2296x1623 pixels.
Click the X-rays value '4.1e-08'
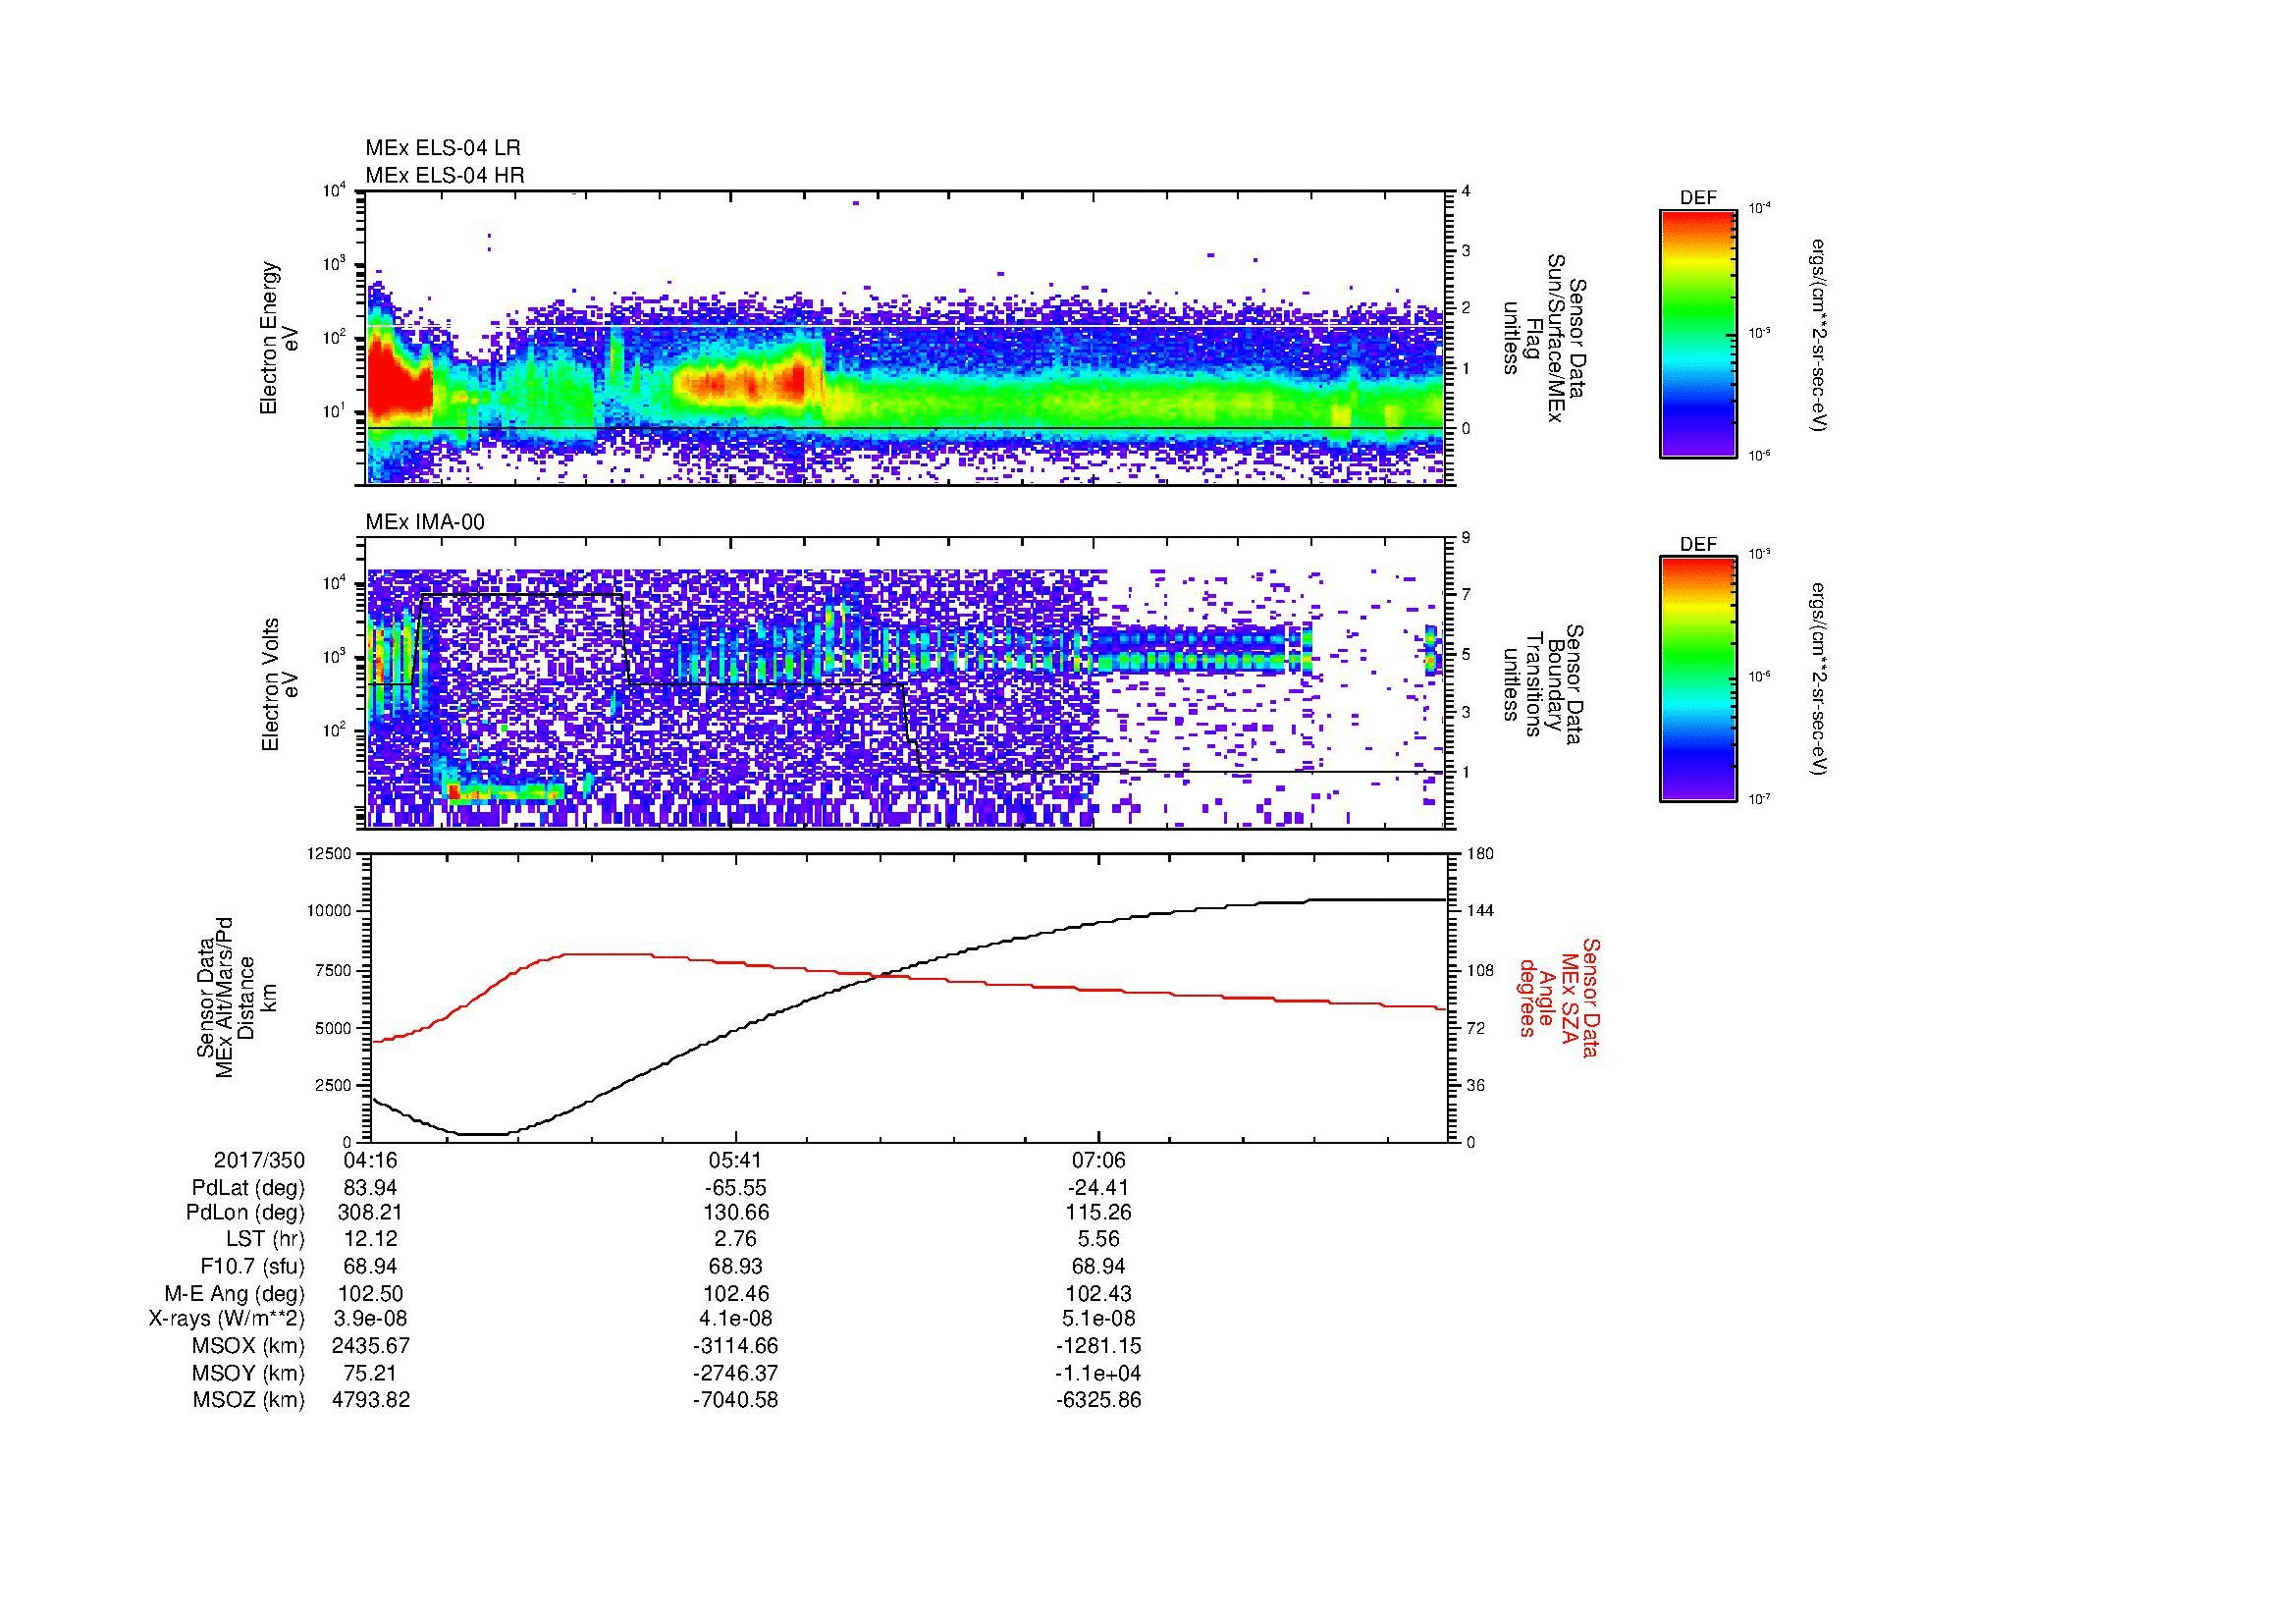click(735, 1319)
